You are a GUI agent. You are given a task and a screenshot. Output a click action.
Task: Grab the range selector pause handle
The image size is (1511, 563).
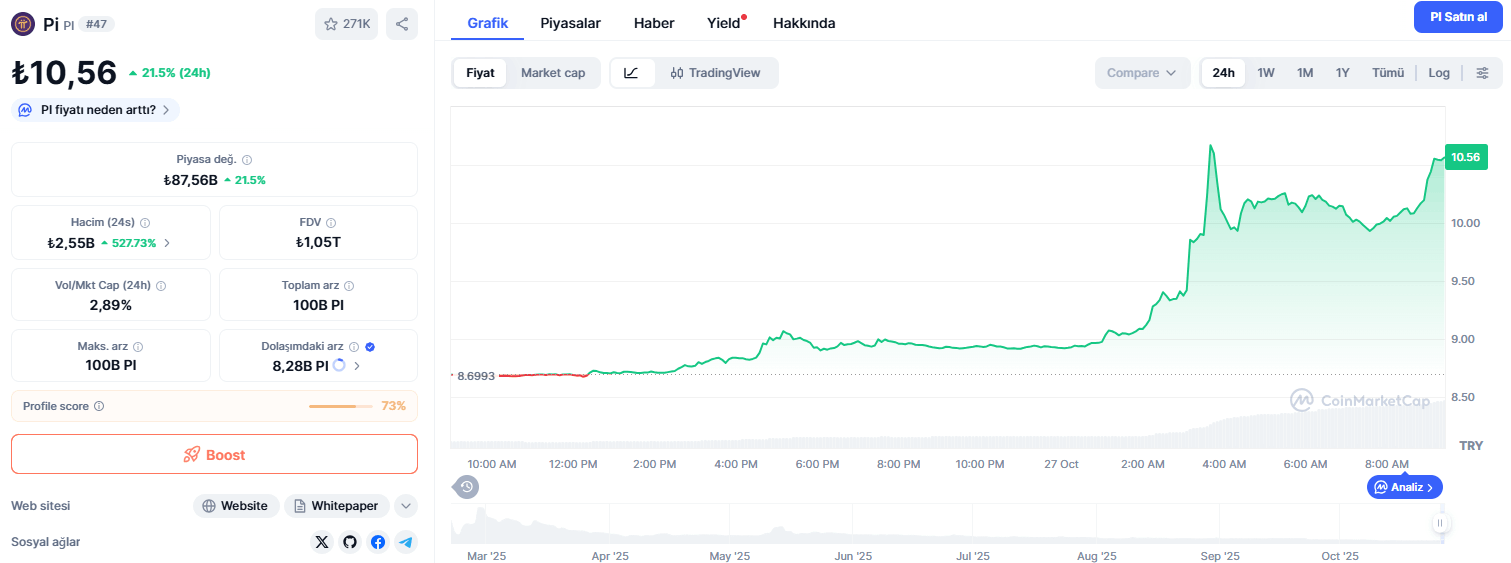1441,523
